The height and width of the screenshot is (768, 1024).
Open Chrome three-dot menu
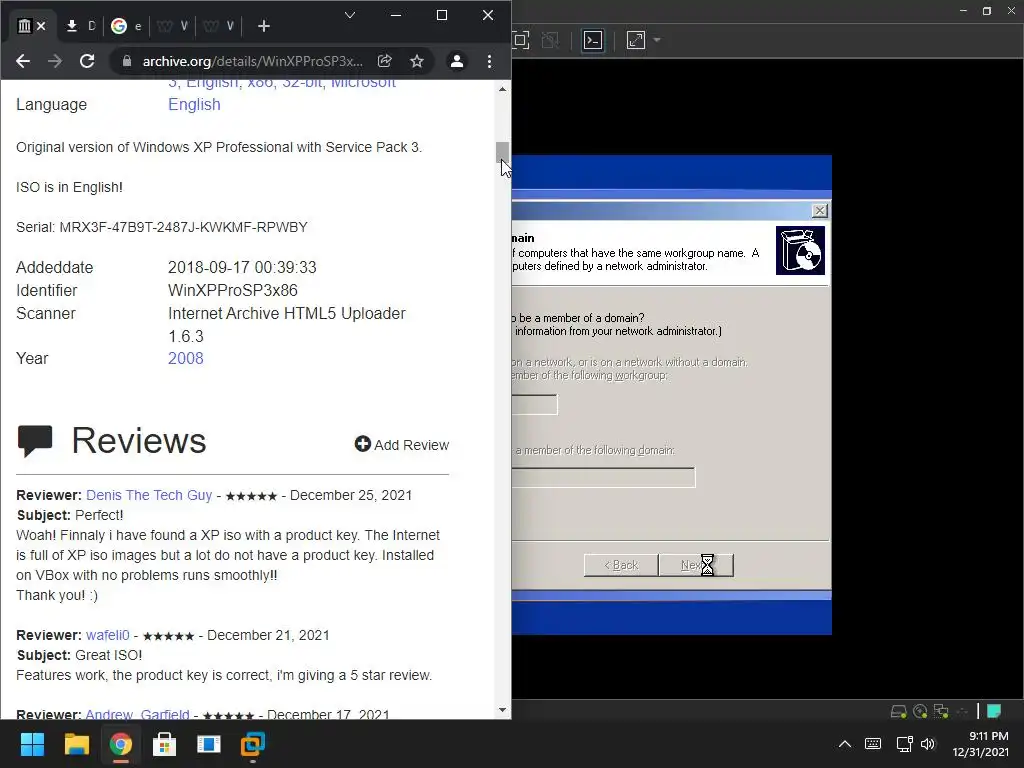pyautogui.click(x=489, y=61)
